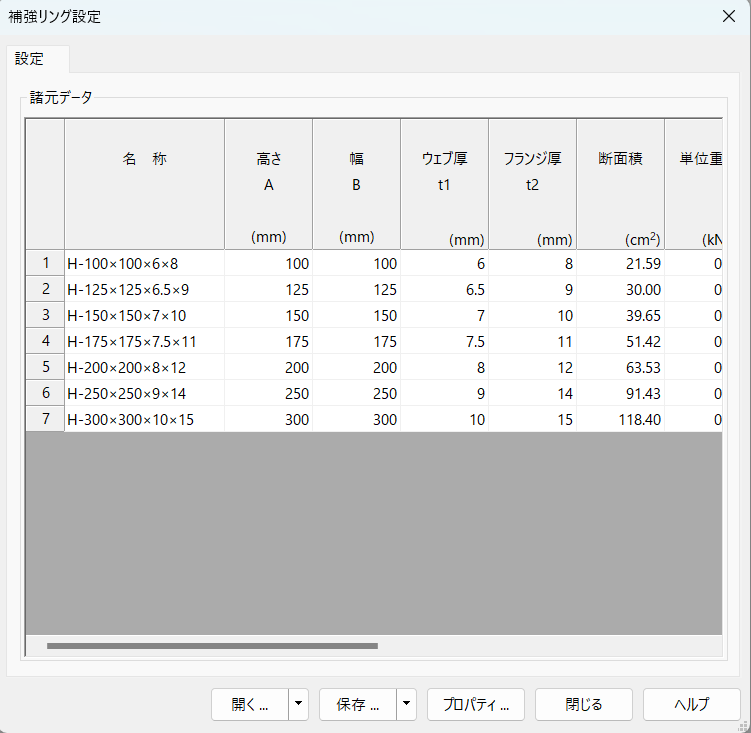Select row header number 7
The width and height of the screenshot is (751, 733).
point(45,419)
